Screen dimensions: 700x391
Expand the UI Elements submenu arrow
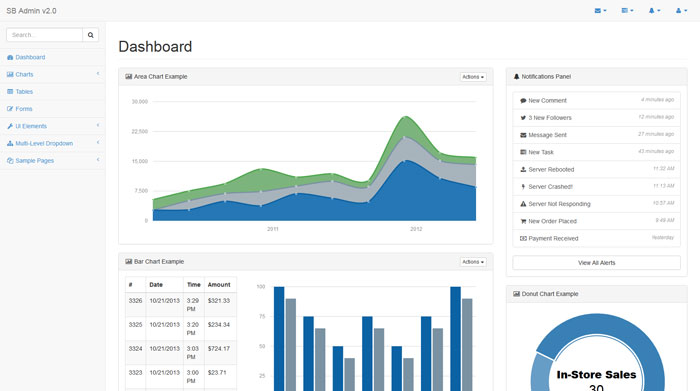(x=98, y=125)
